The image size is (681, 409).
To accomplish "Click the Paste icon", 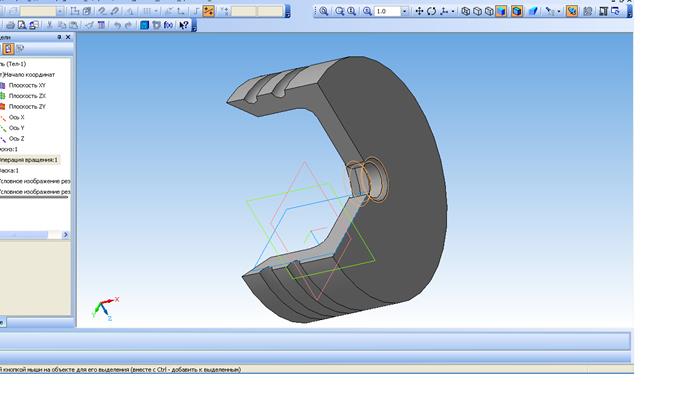I will pyautogui.click(x=74, y=25).
